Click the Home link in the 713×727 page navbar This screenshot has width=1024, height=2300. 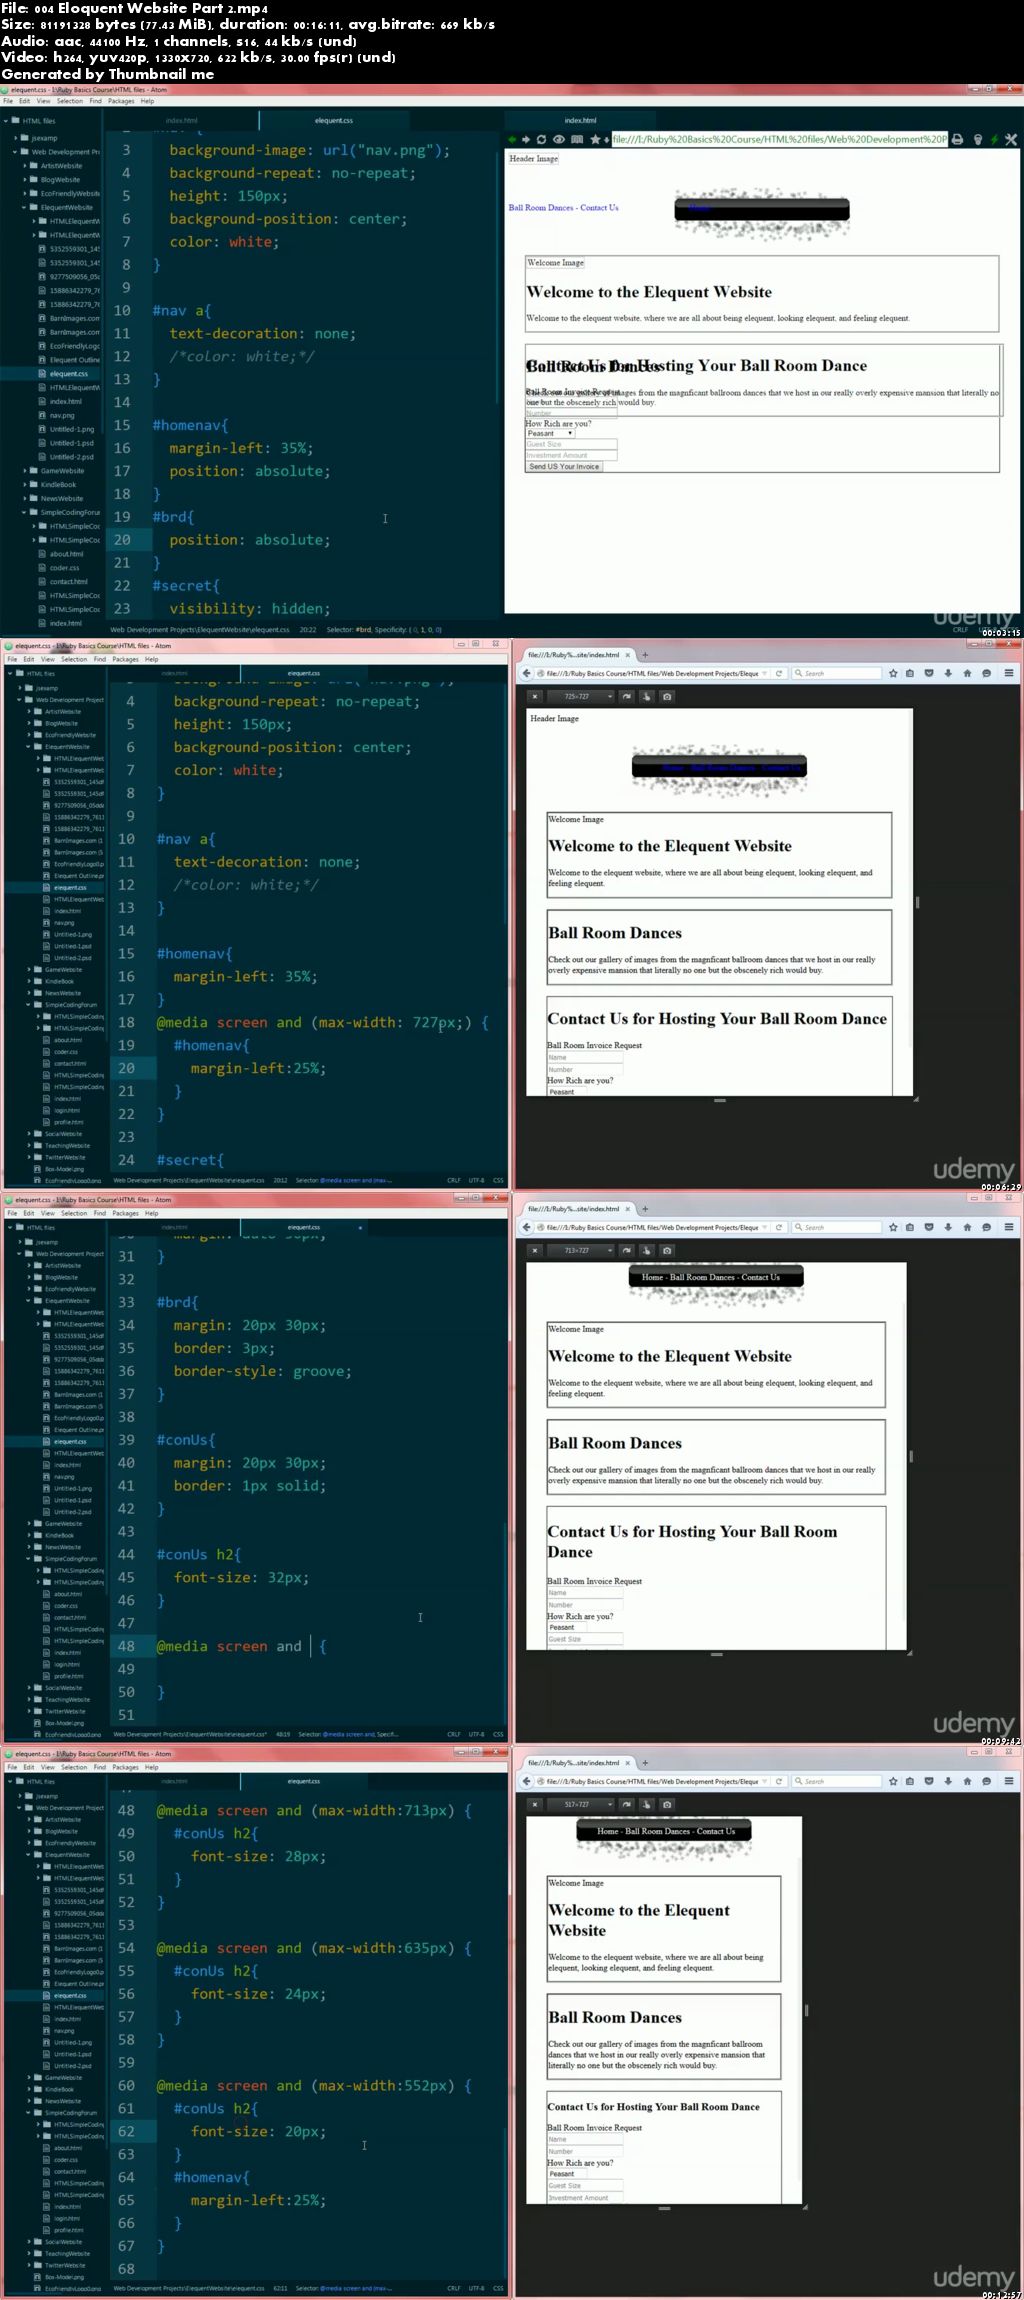[652, 1277]
